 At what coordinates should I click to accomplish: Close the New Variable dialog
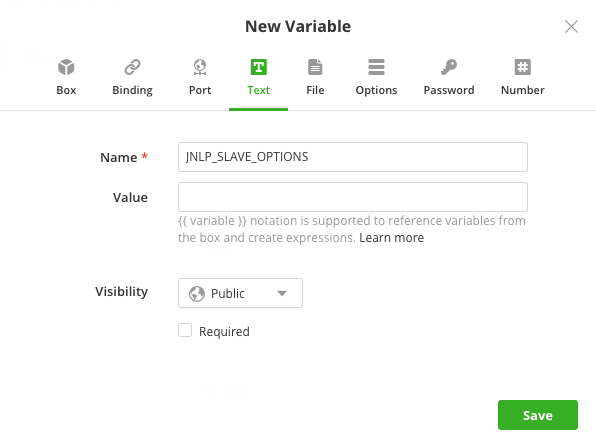point(571,27)
